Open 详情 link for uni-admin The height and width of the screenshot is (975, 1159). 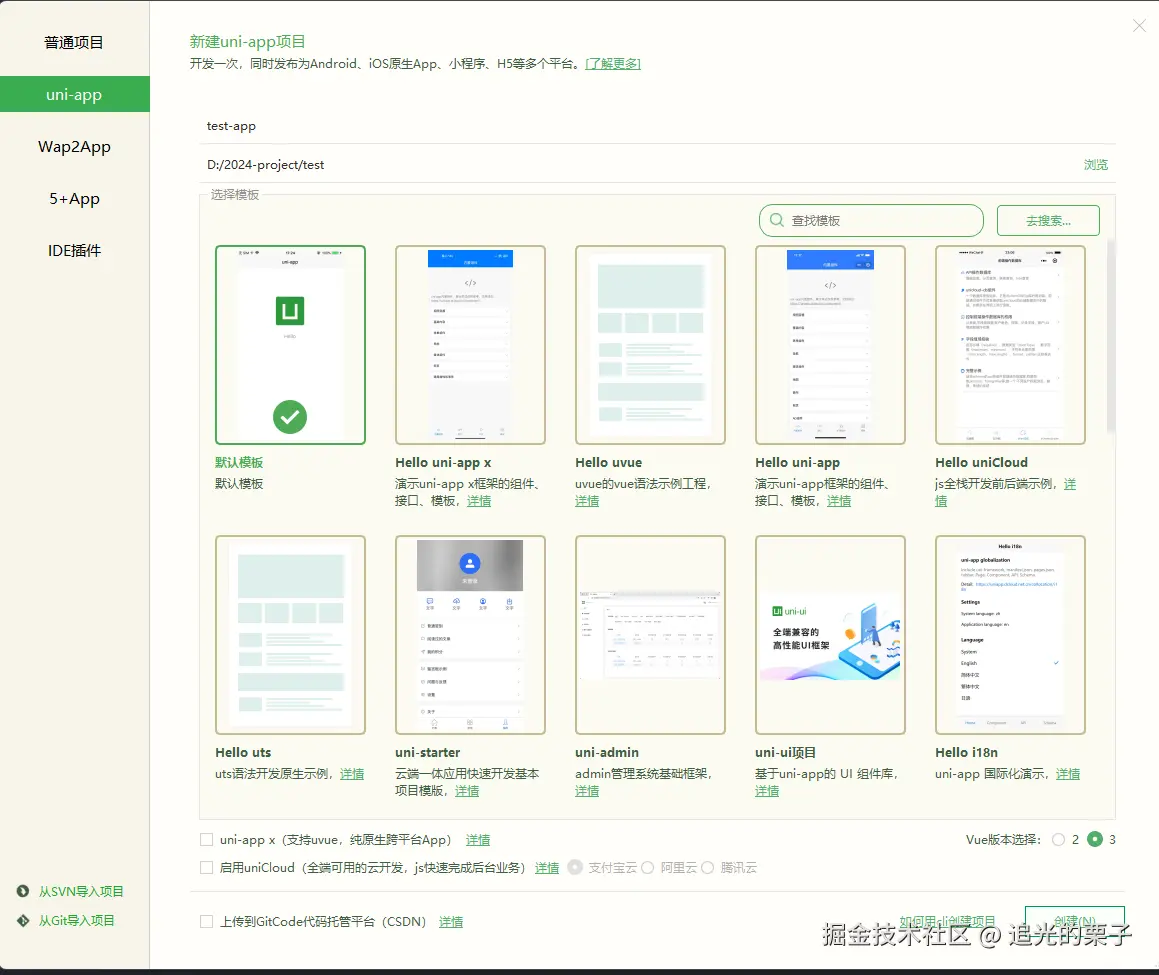point(588,791)
